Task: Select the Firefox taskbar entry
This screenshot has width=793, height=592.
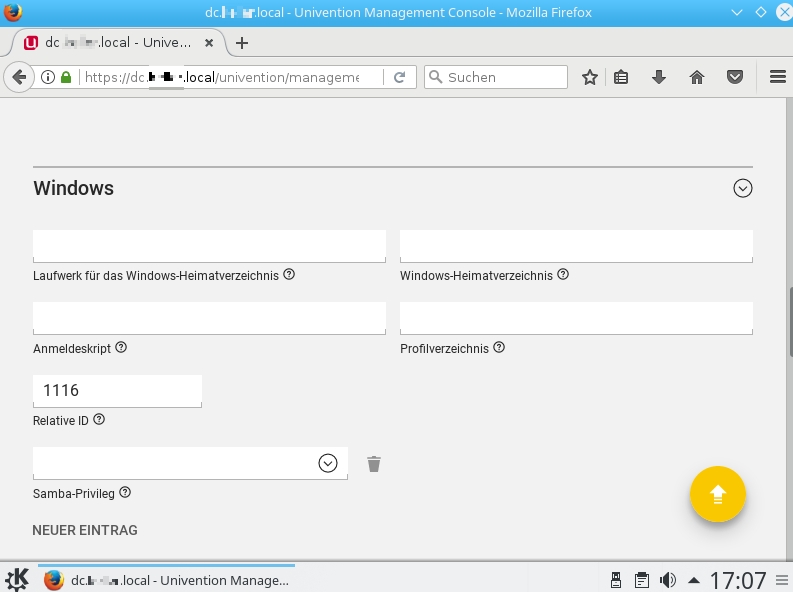Action: point(166,580)
